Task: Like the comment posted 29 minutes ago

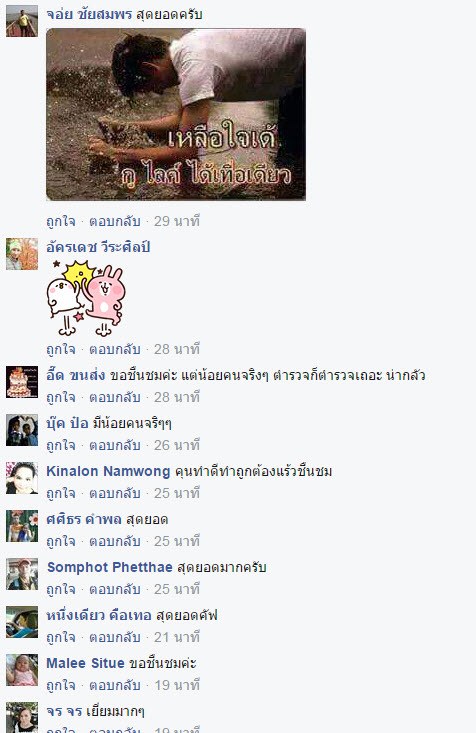Action: [x=61, y=221]
